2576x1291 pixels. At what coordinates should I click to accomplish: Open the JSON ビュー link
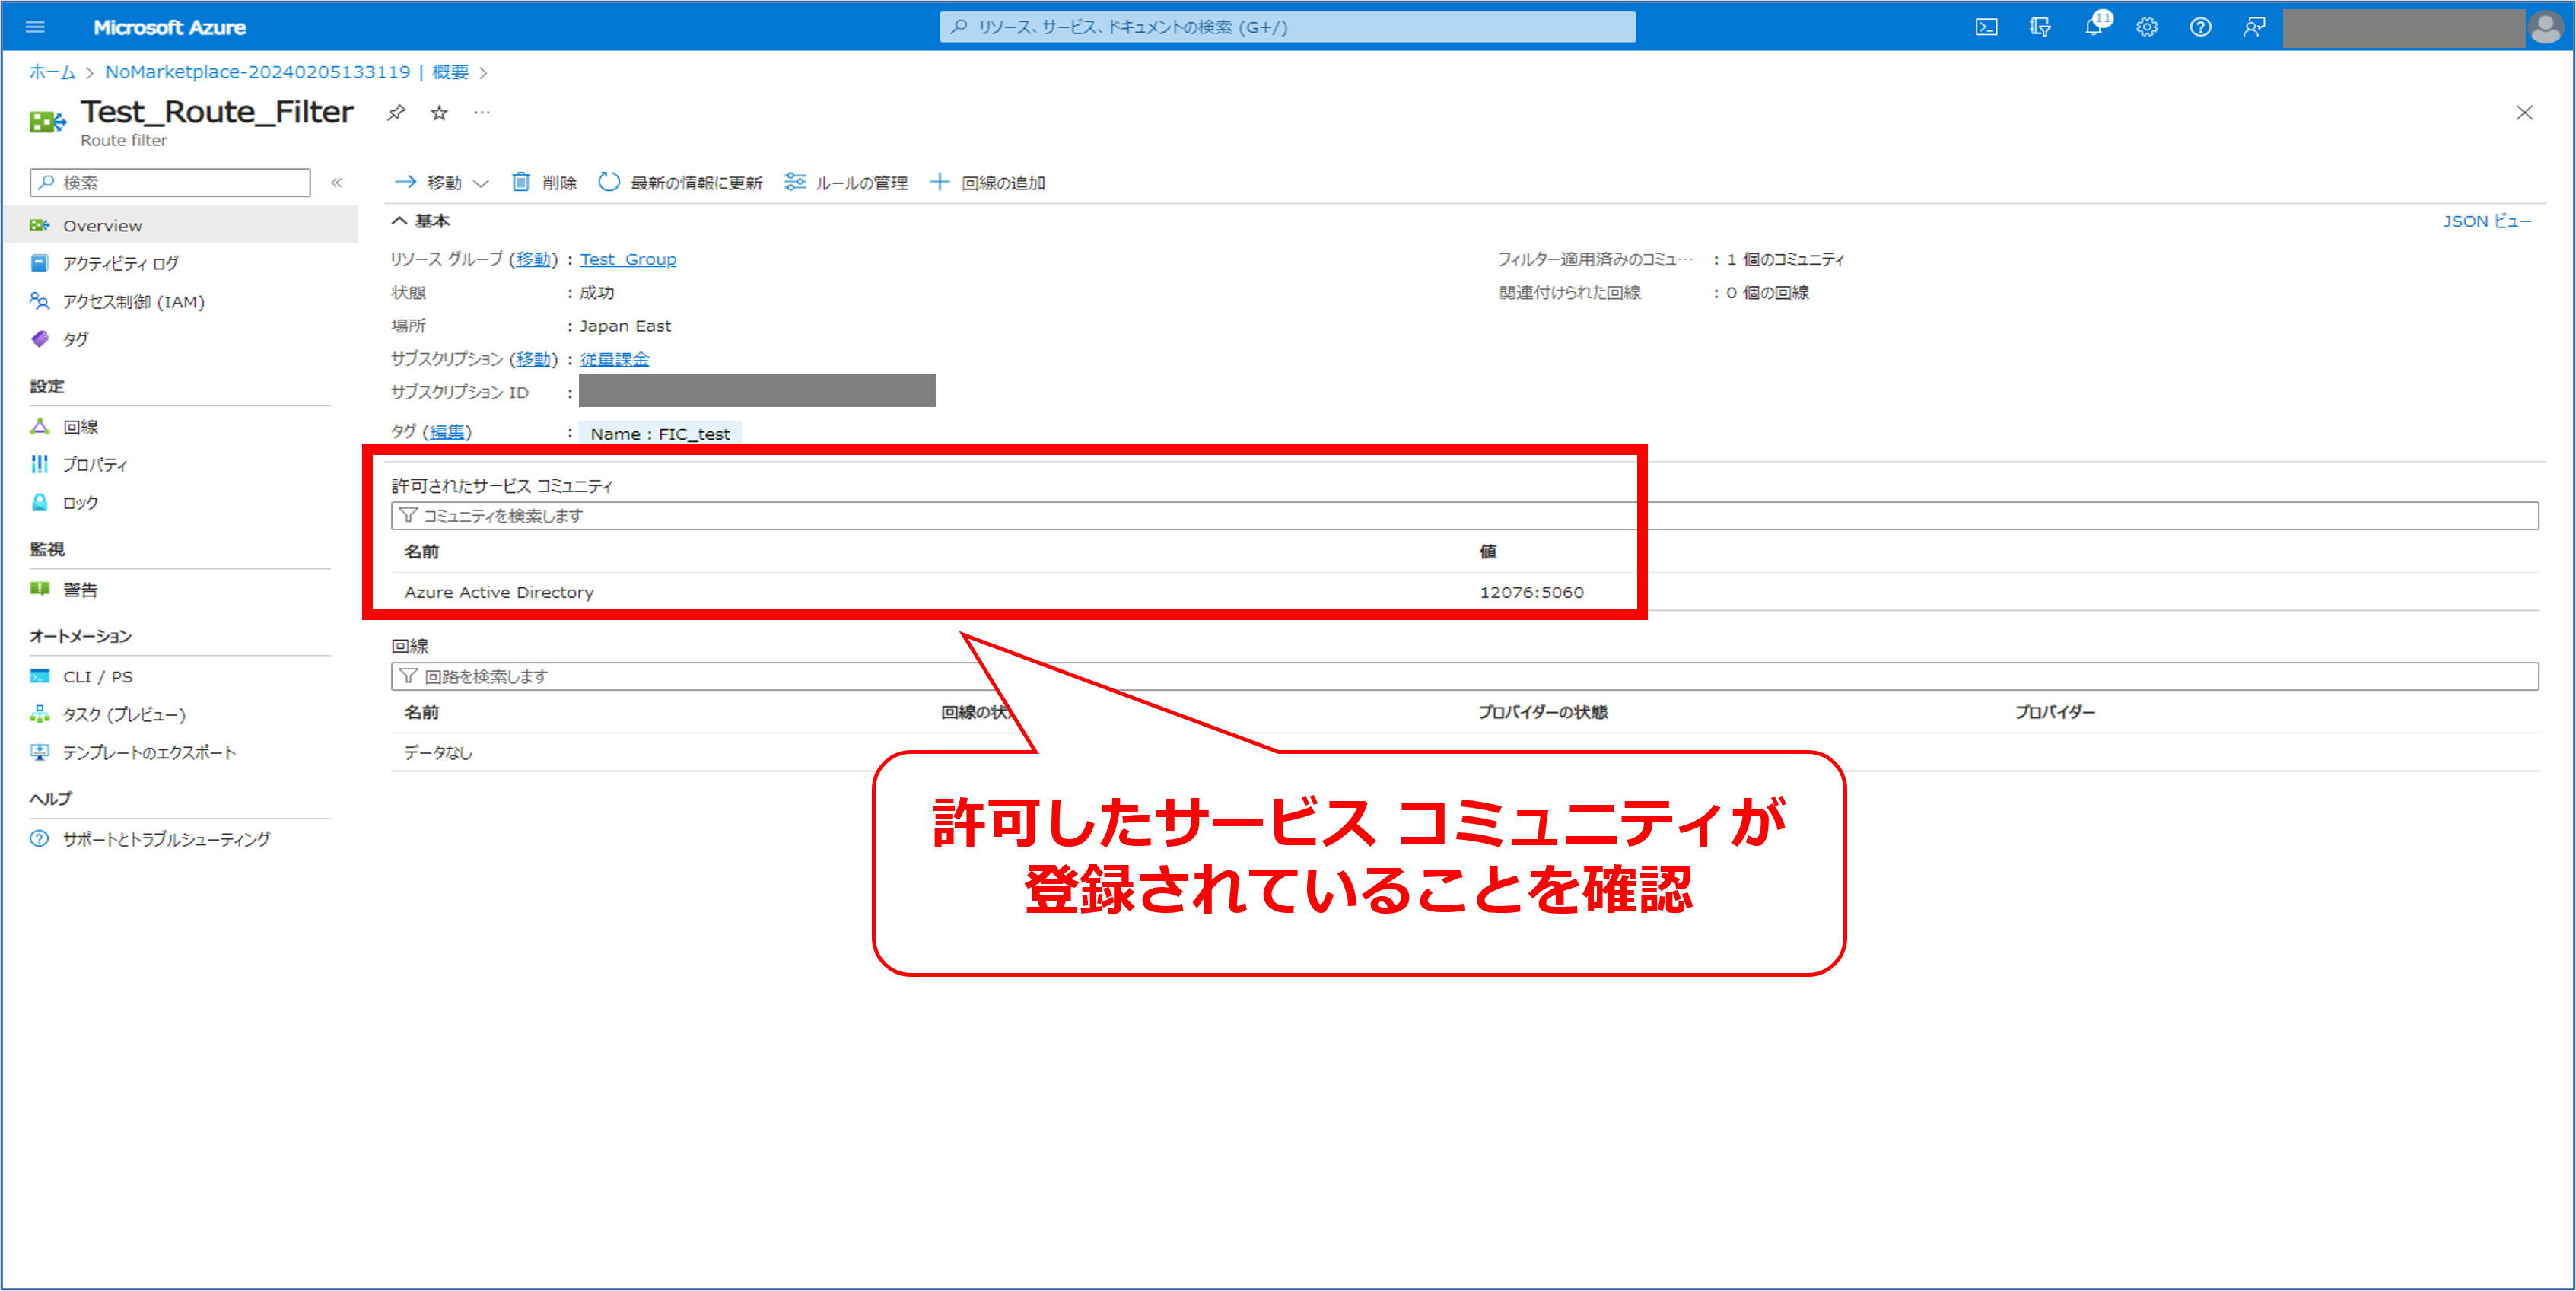click(x=2486, y=221)
